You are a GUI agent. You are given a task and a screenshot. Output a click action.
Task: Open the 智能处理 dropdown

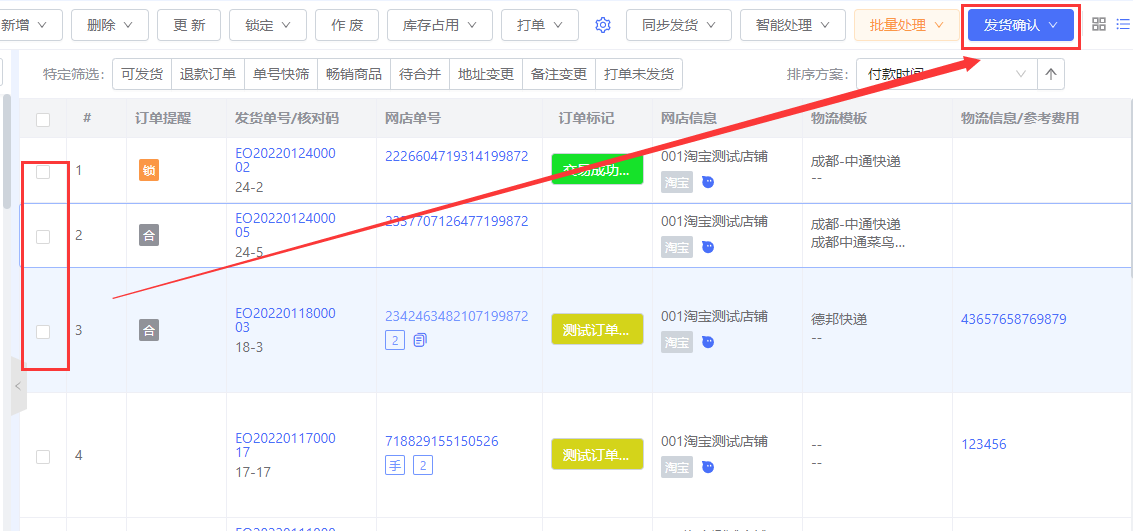[793, 25]
